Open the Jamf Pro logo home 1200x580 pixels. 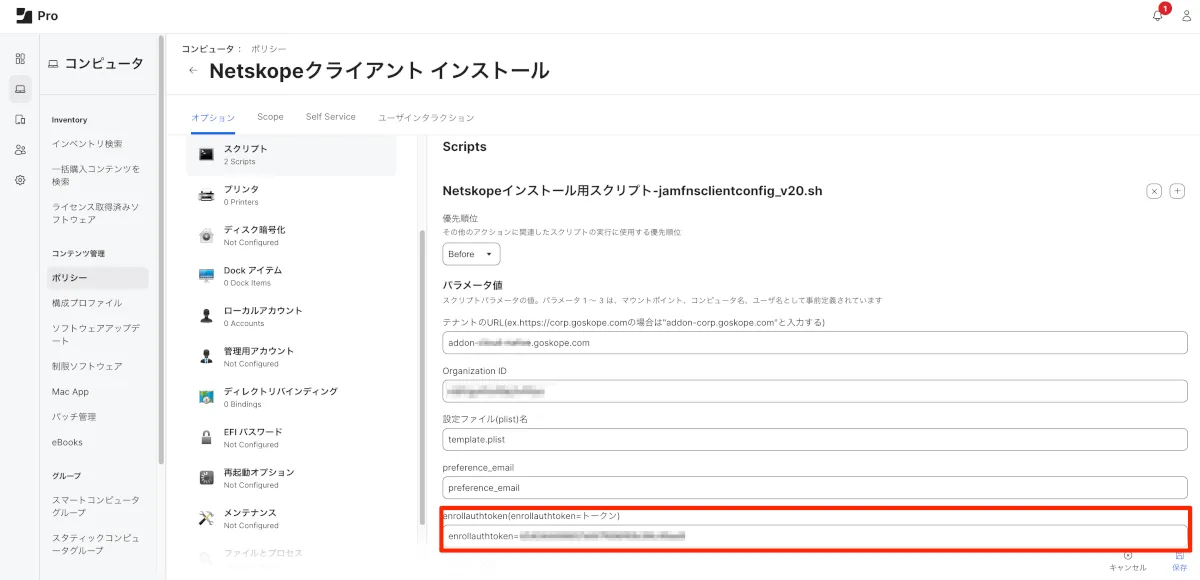coord(37,15)
